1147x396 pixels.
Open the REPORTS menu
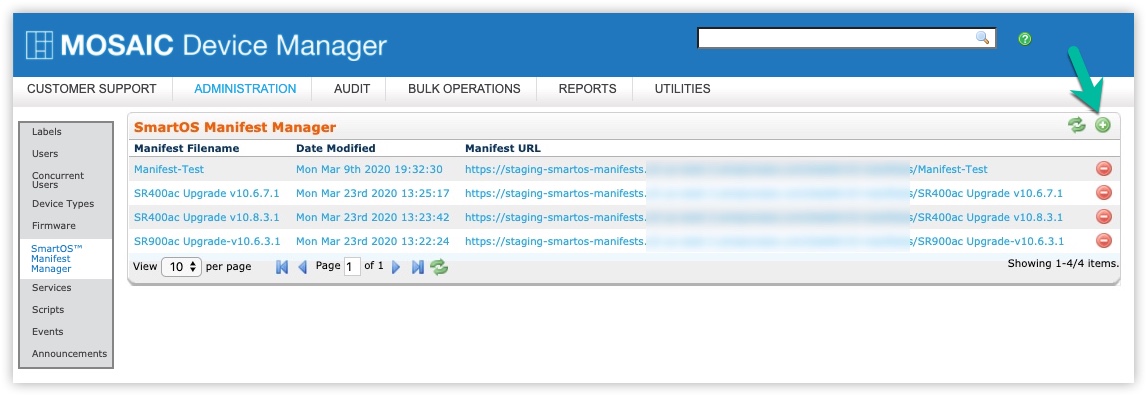(587, 89)
